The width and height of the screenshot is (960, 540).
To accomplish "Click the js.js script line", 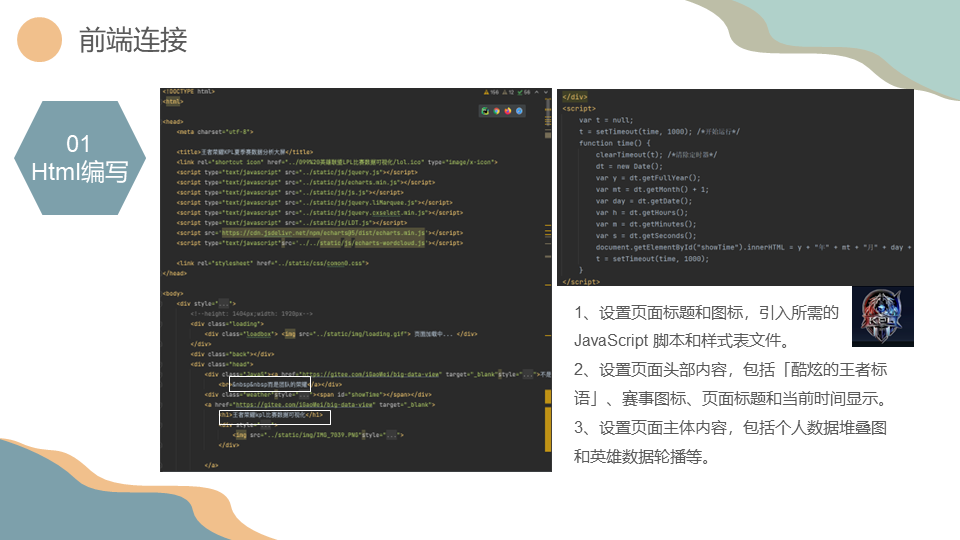I will point(290,193).
